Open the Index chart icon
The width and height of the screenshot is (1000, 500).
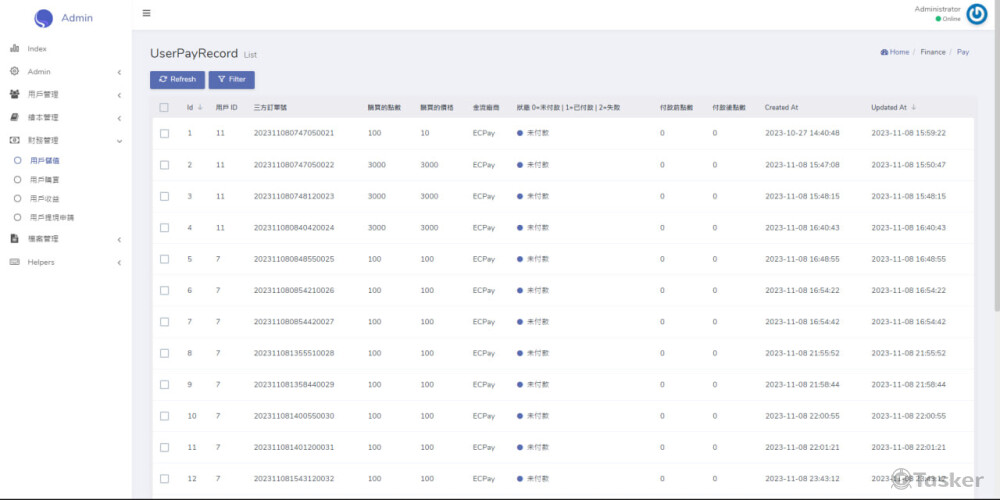[15, 48]
